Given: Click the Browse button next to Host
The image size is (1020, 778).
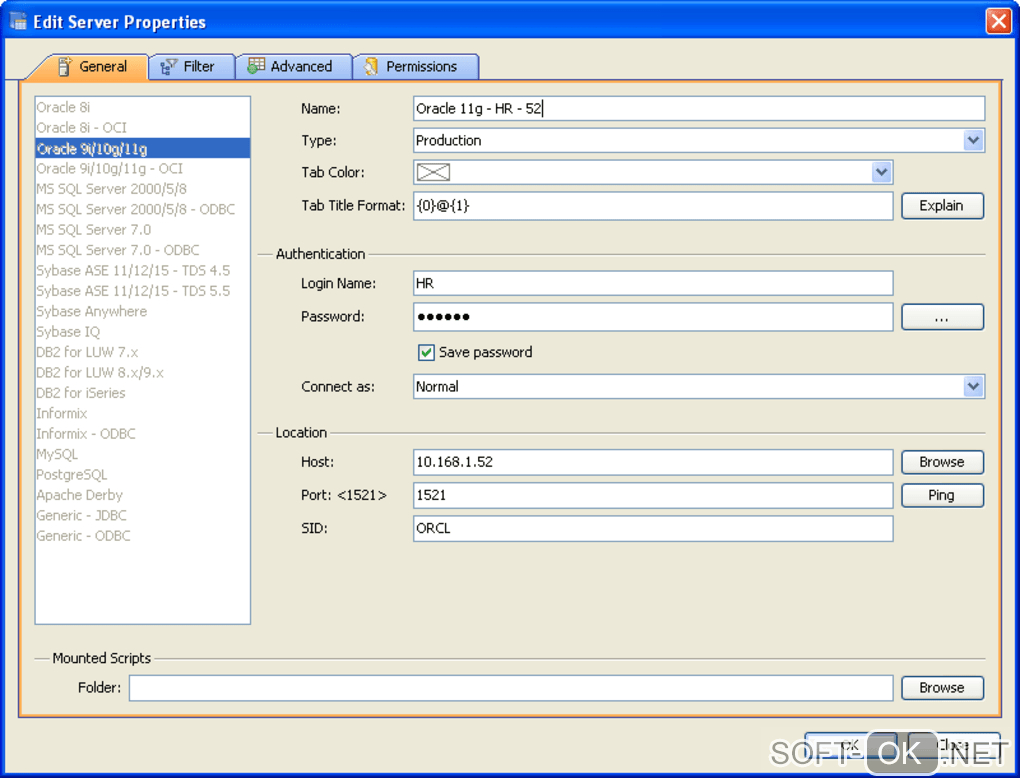Looking at the screenshot, I should pos(942,462).
